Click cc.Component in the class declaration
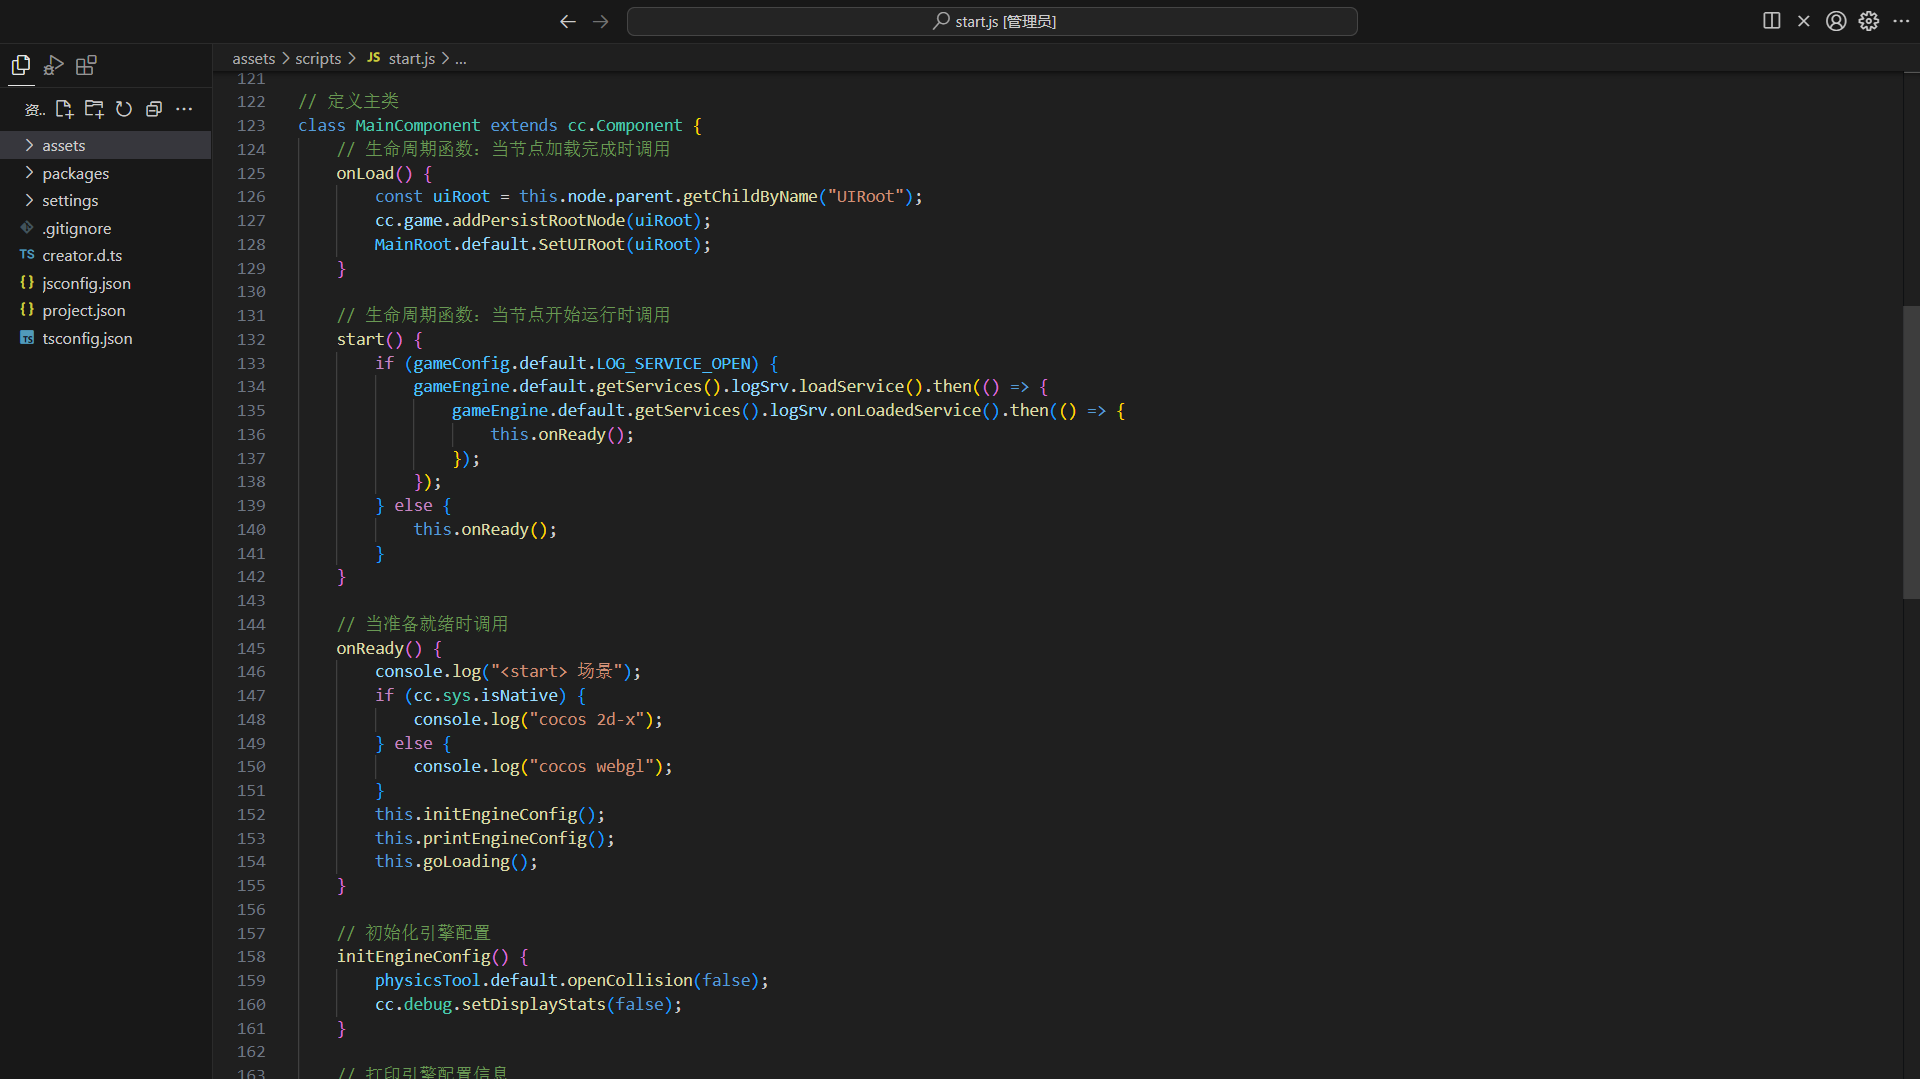Viewport: 1920px width, 1079px height. [625, 125]
